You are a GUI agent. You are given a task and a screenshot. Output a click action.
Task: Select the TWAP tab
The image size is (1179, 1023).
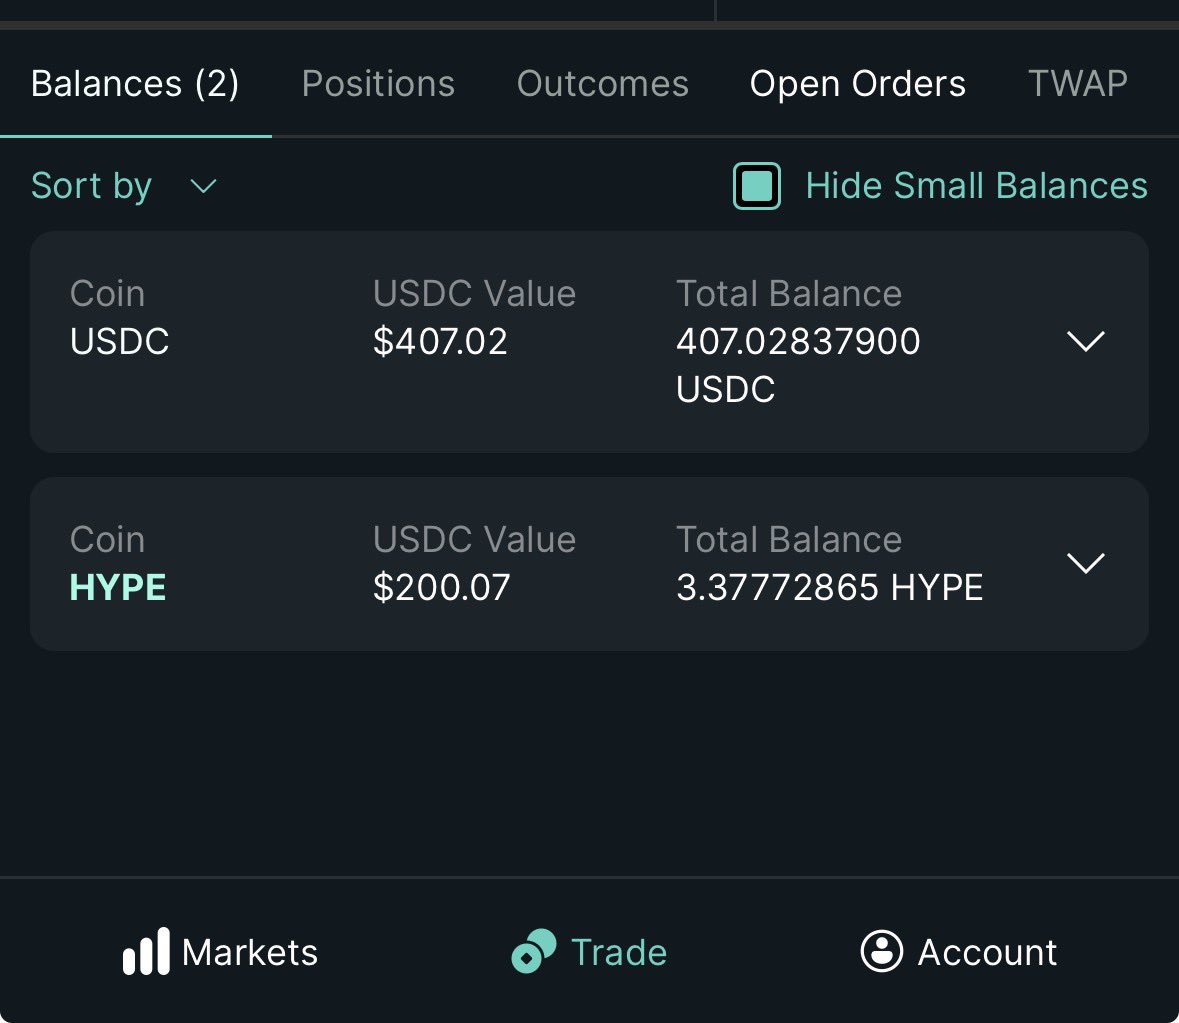coord(1077,83)
